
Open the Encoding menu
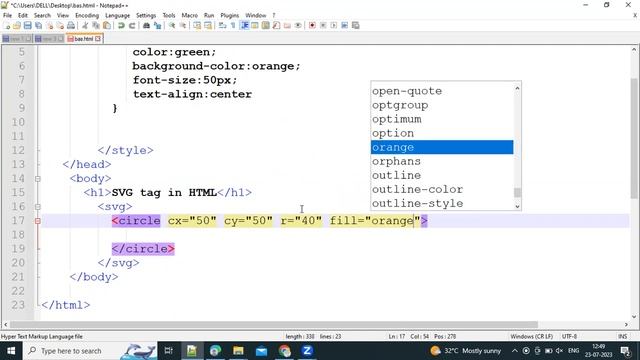(x=87, y=16)
